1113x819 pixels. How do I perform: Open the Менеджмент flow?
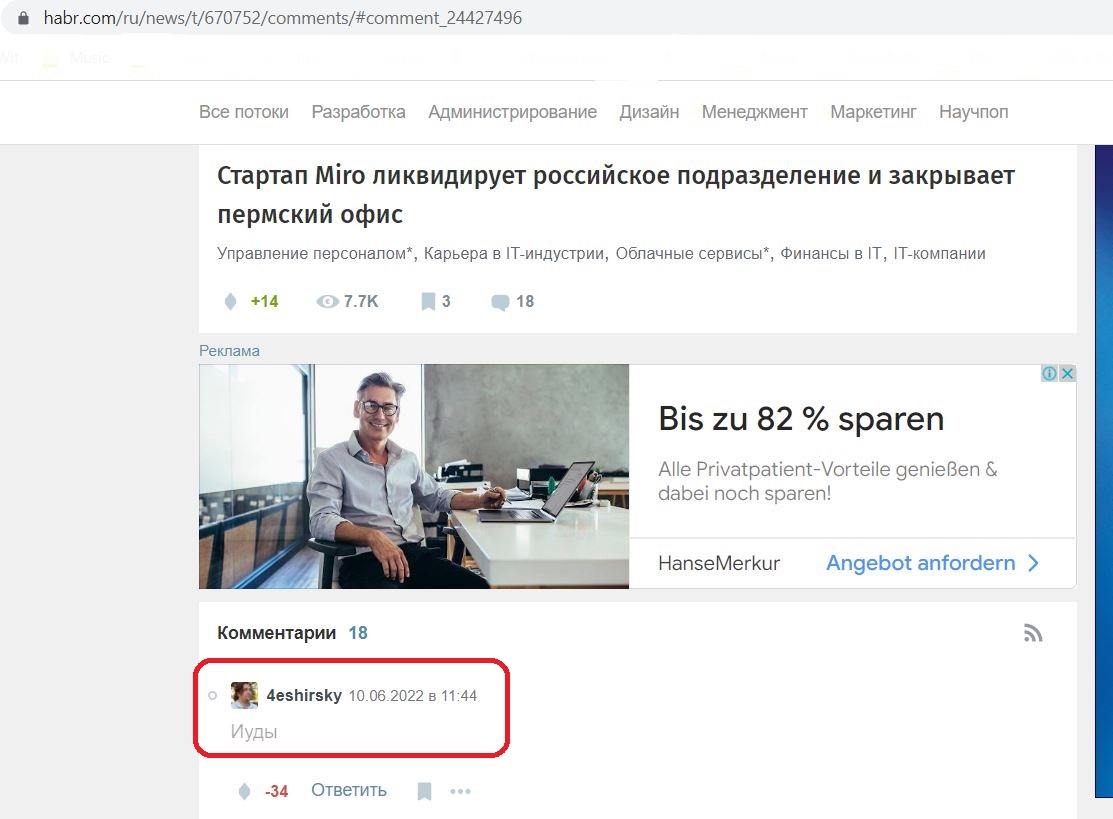[755, 112]
